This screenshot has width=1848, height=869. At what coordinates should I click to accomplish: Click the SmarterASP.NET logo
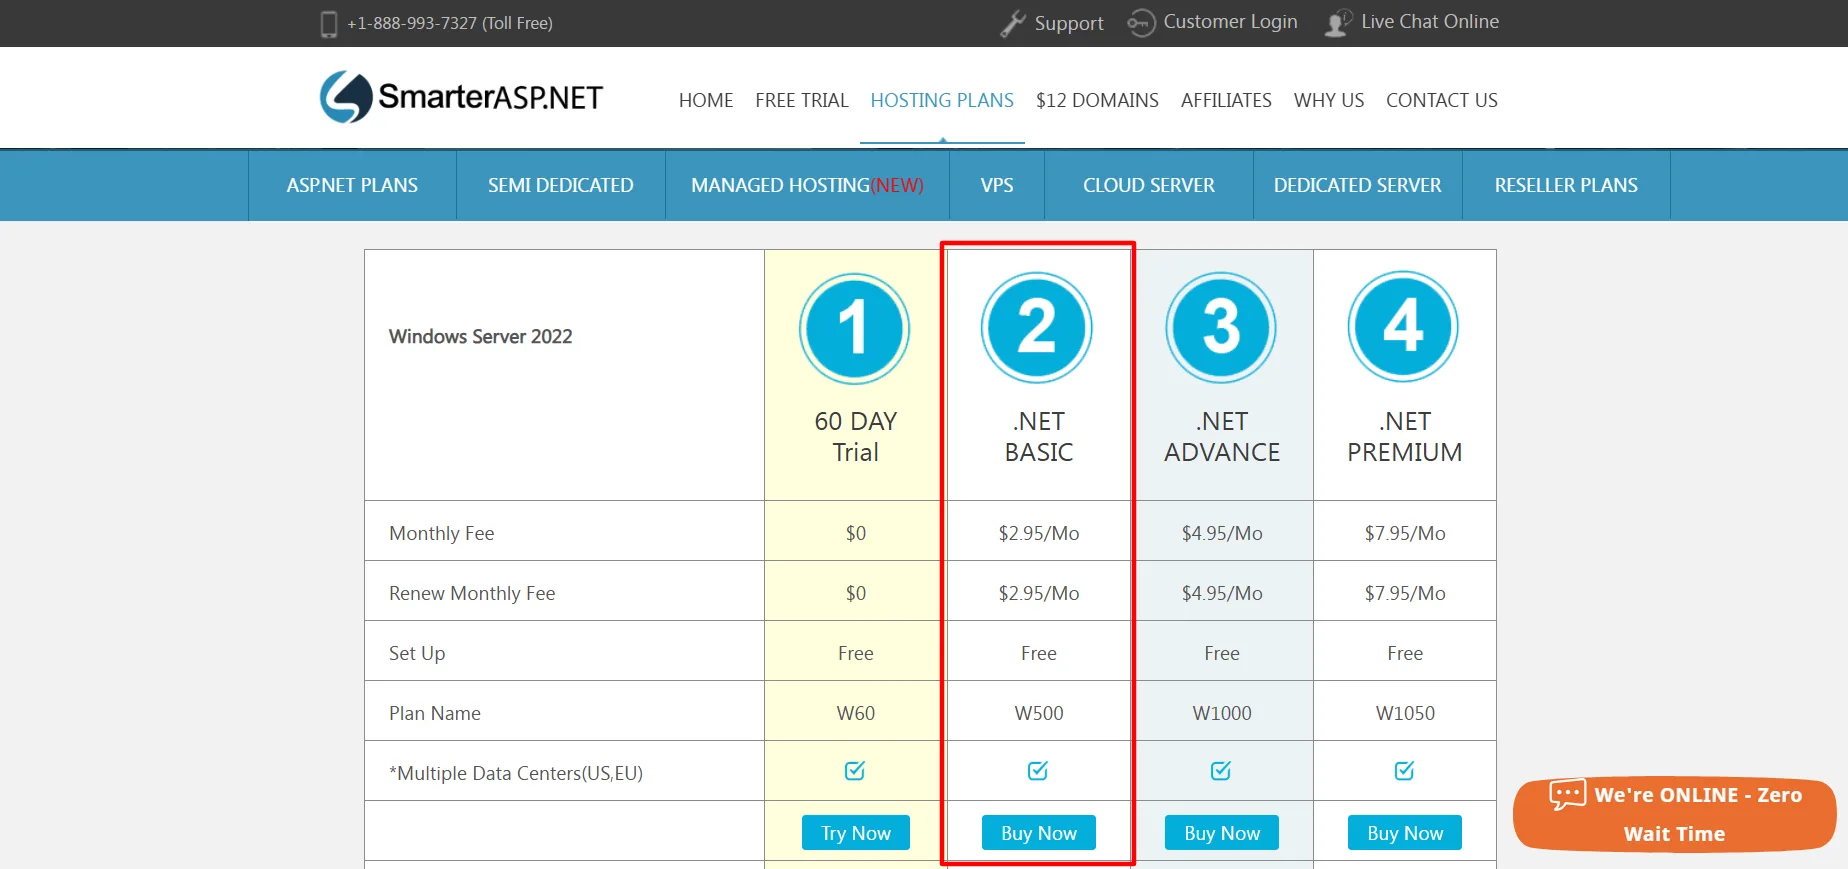[x=461, y=97]
